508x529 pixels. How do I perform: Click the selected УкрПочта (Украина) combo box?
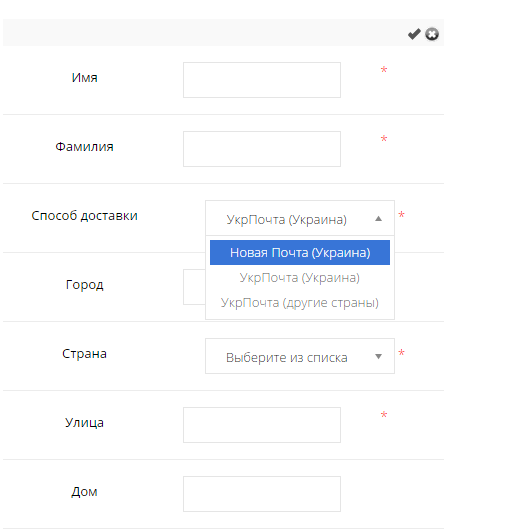coord(300,218)
